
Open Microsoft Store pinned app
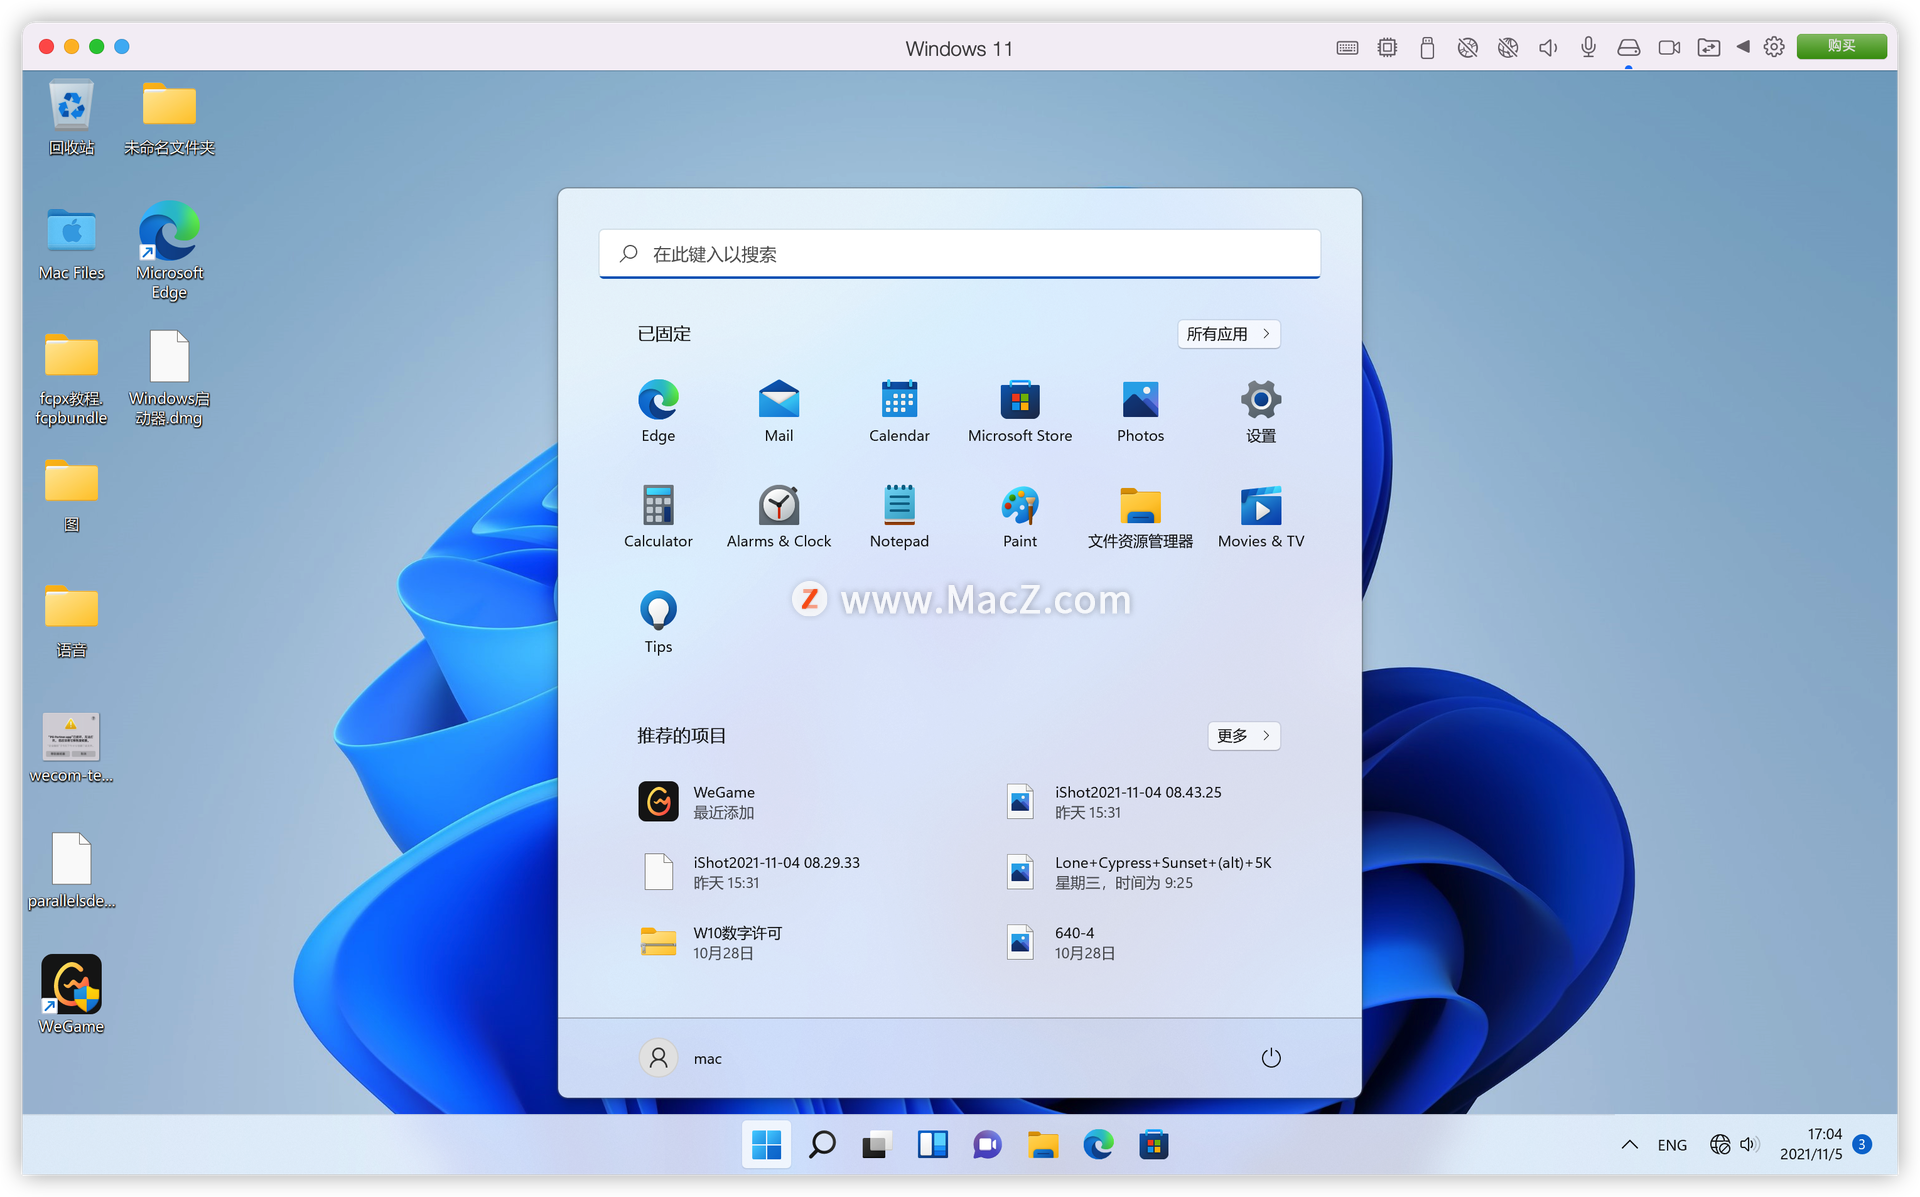pyautogui.click(x=1019, y=410)
